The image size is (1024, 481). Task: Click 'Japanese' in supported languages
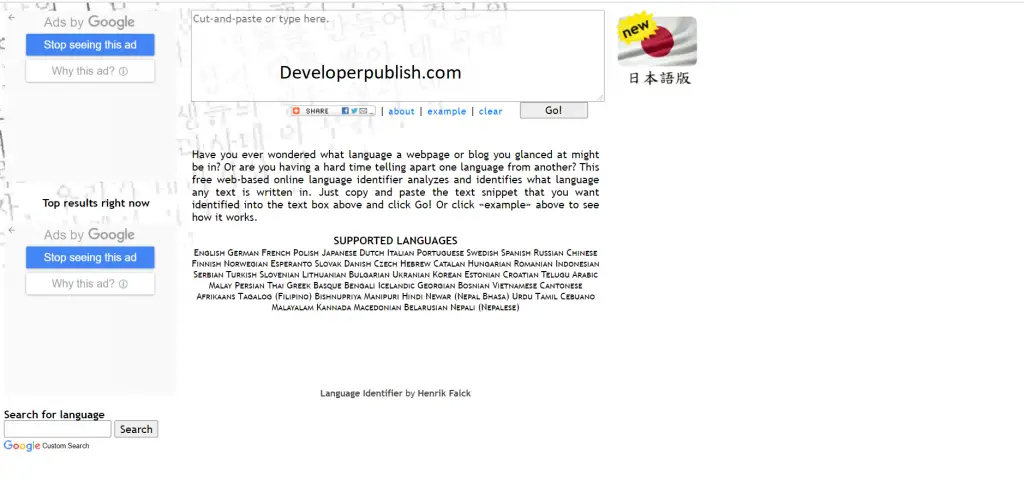click(339, 253)
